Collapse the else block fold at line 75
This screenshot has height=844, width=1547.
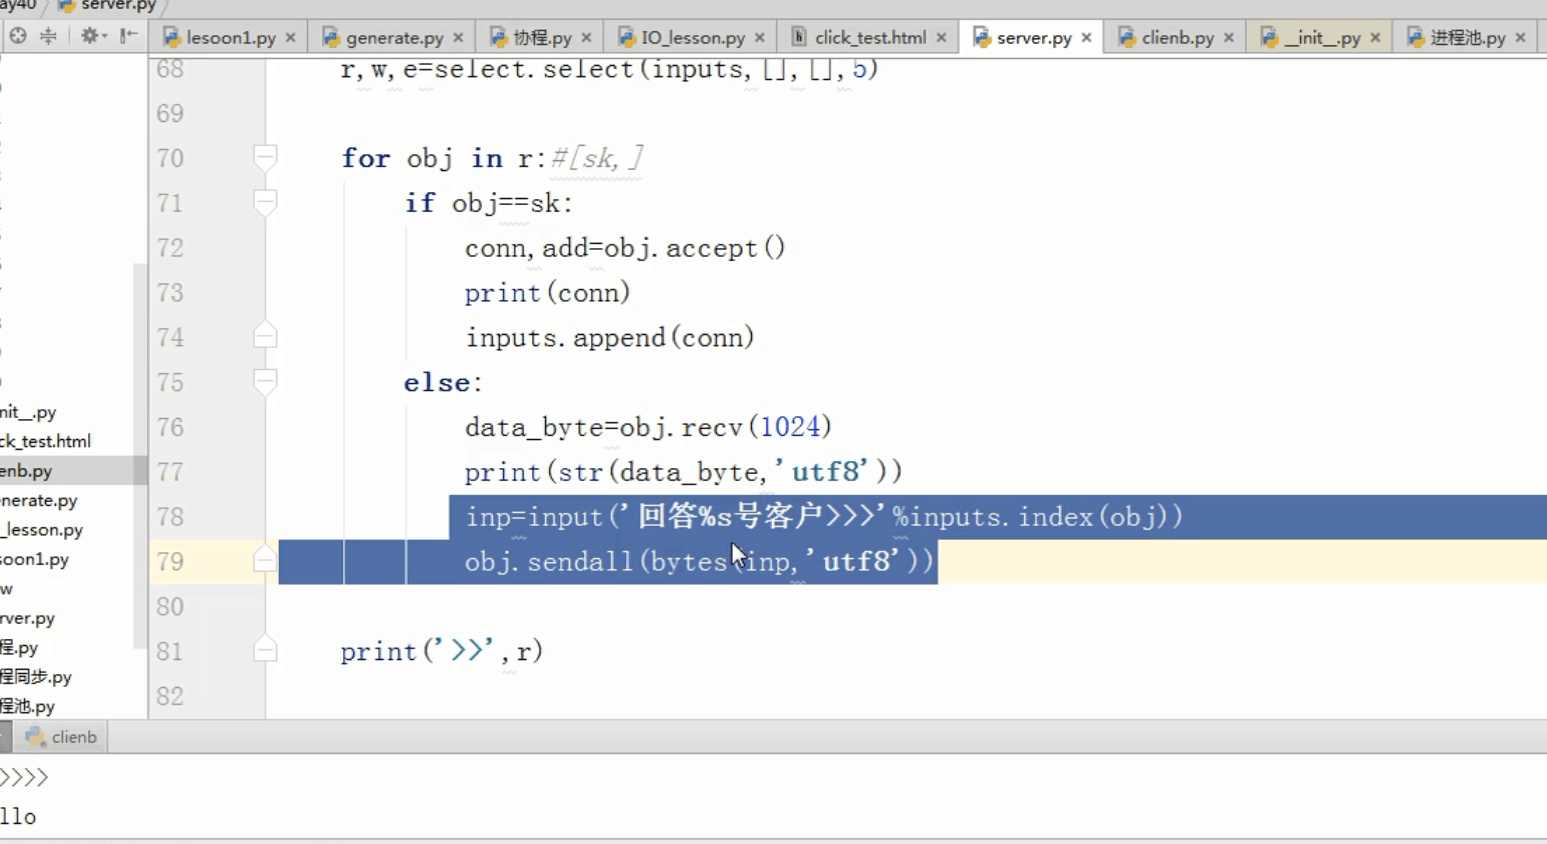(265, 381)
